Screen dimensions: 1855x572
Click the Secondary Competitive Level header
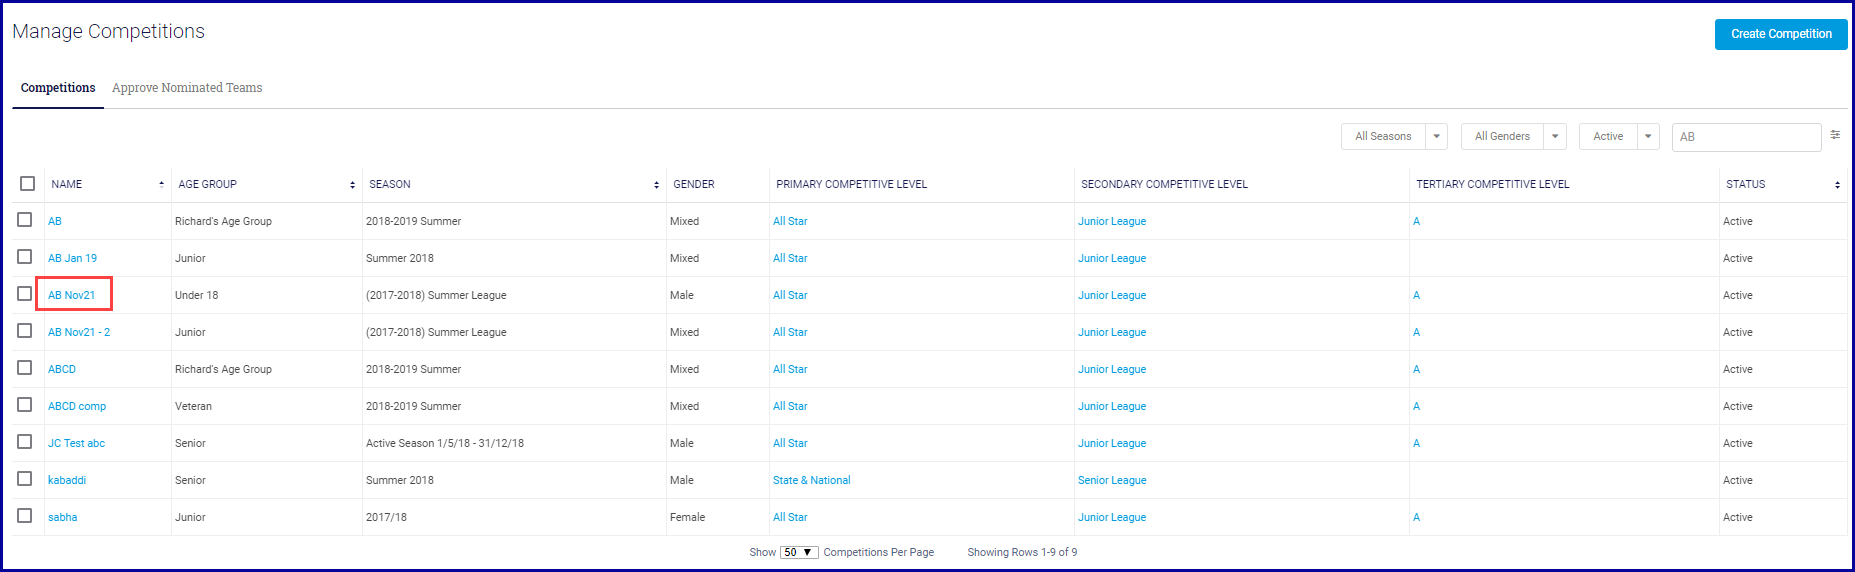(1164, 184)
